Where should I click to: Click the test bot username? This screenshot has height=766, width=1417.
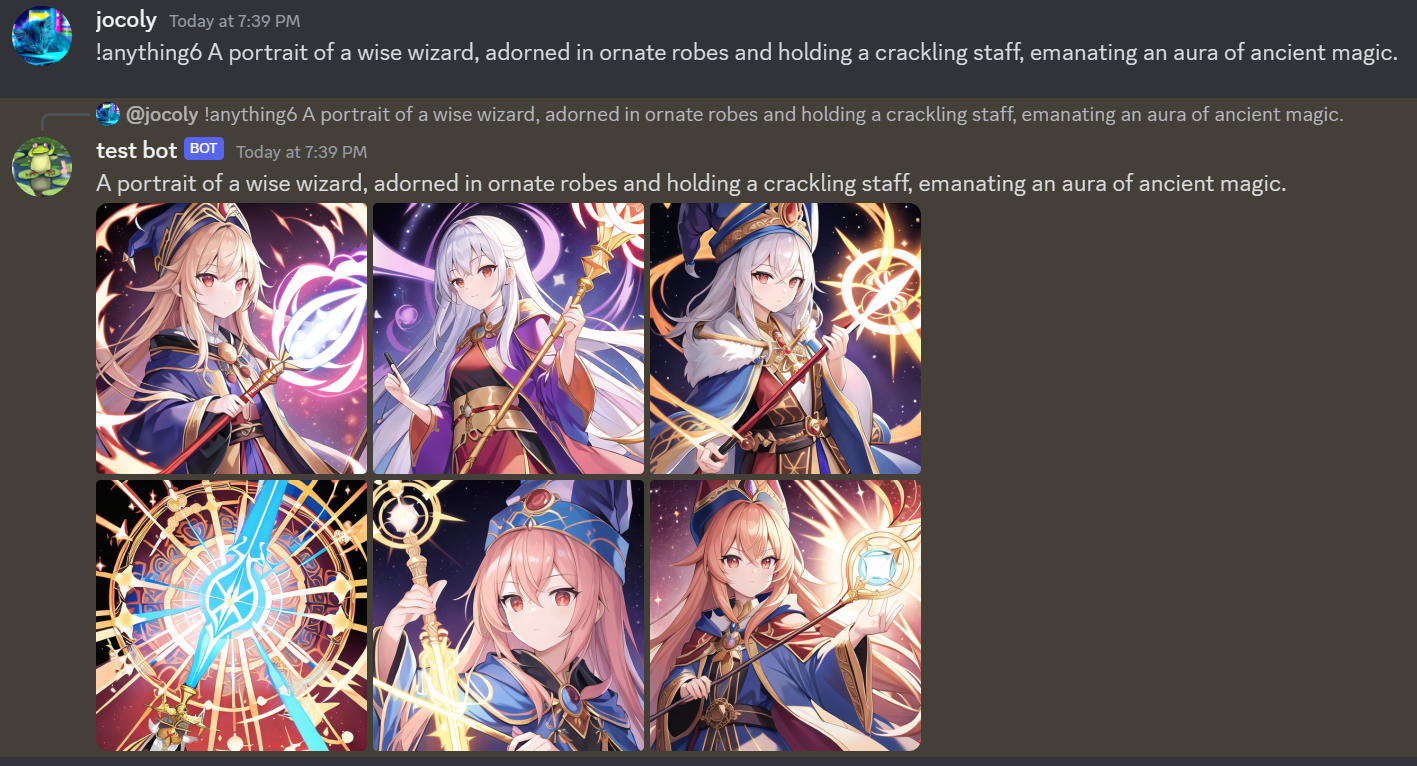(136, 150)
